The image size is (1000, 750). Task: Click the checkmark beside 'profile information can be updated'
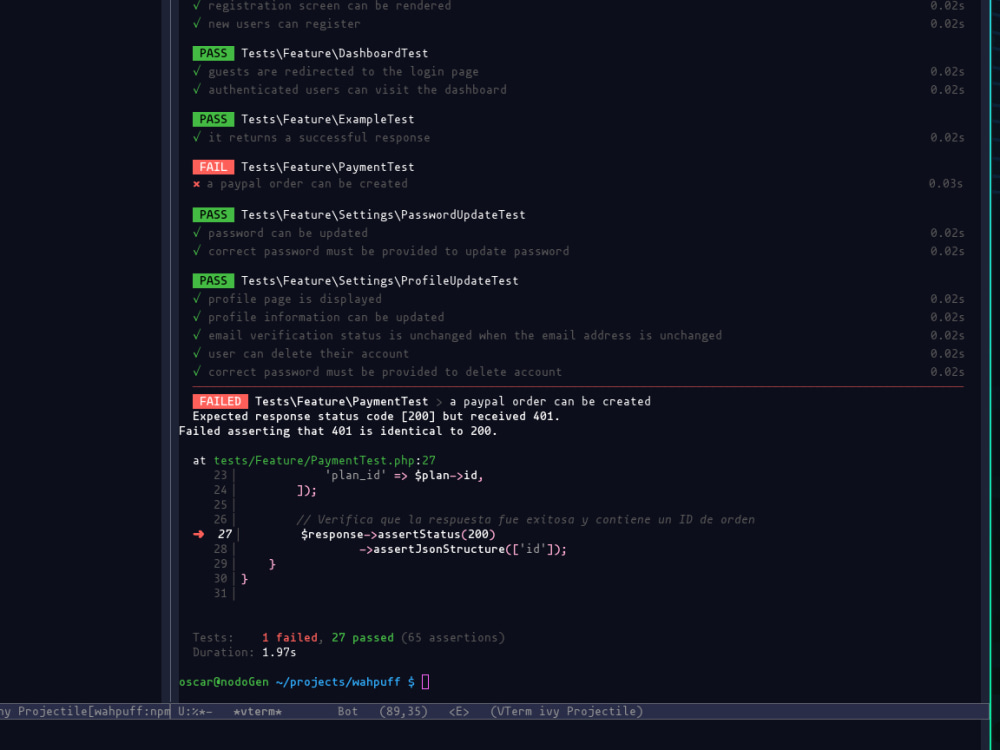click(x=197, y=317)
